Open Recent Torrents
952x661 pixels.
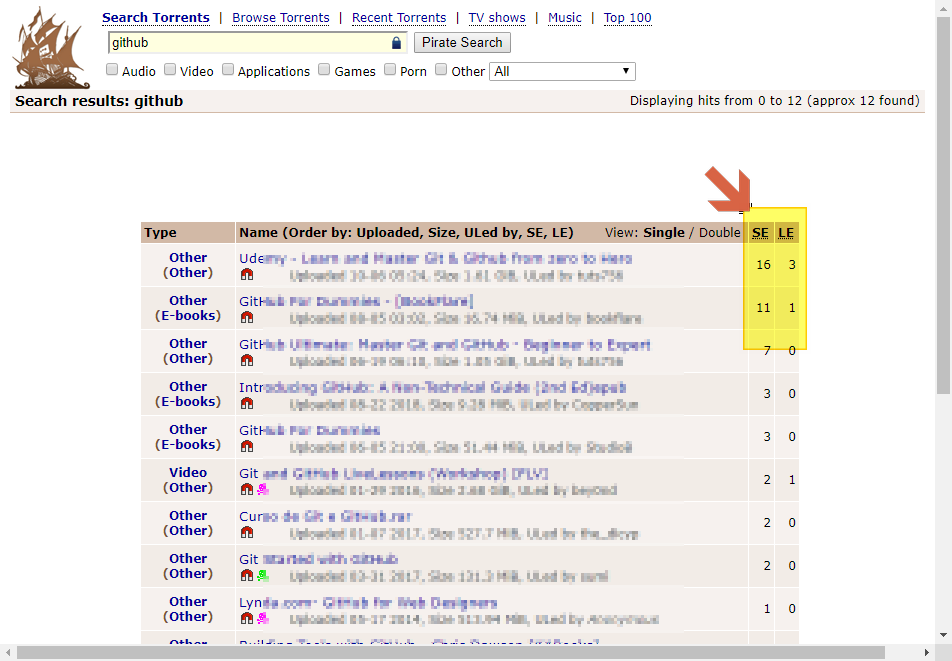[x=399, y=18]
